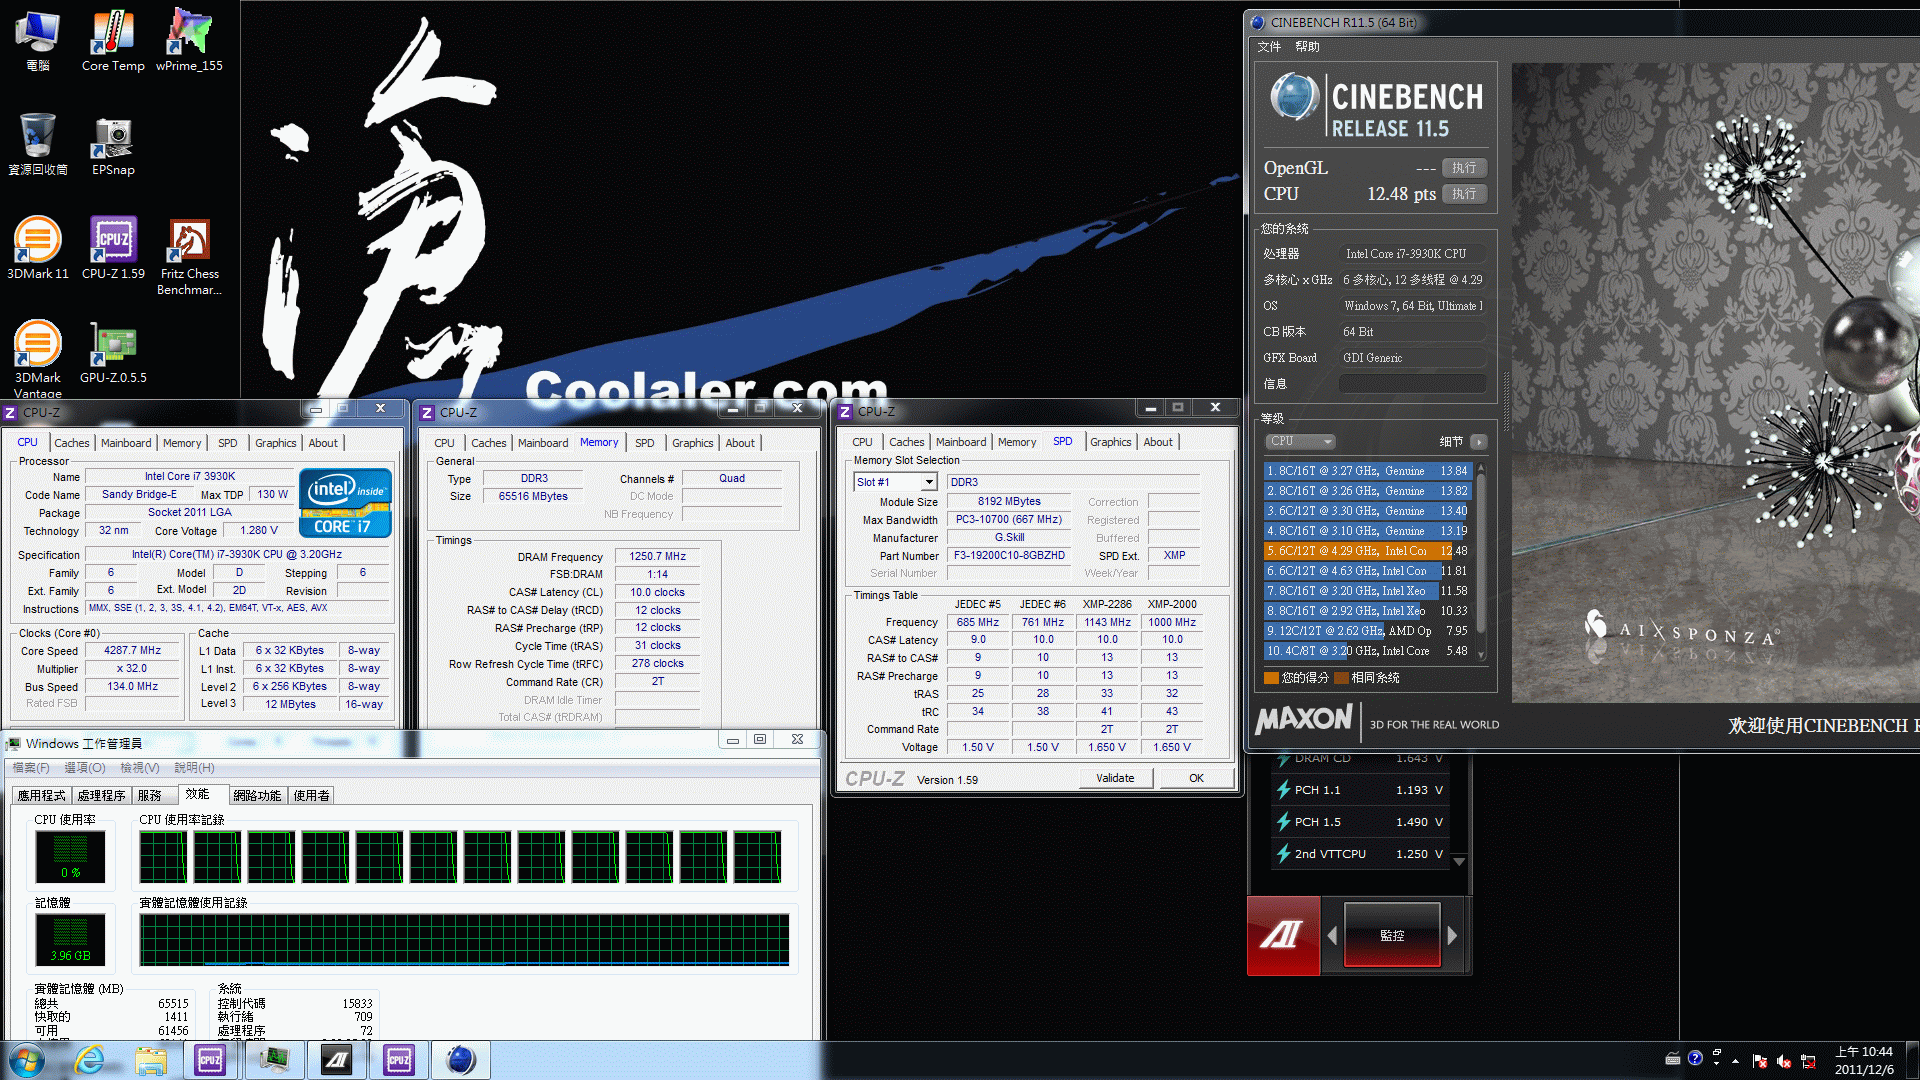Open Graphics tab in right CPU-Z window
This screenshot has width=1920, height=1080.
tap(1111, 442)
